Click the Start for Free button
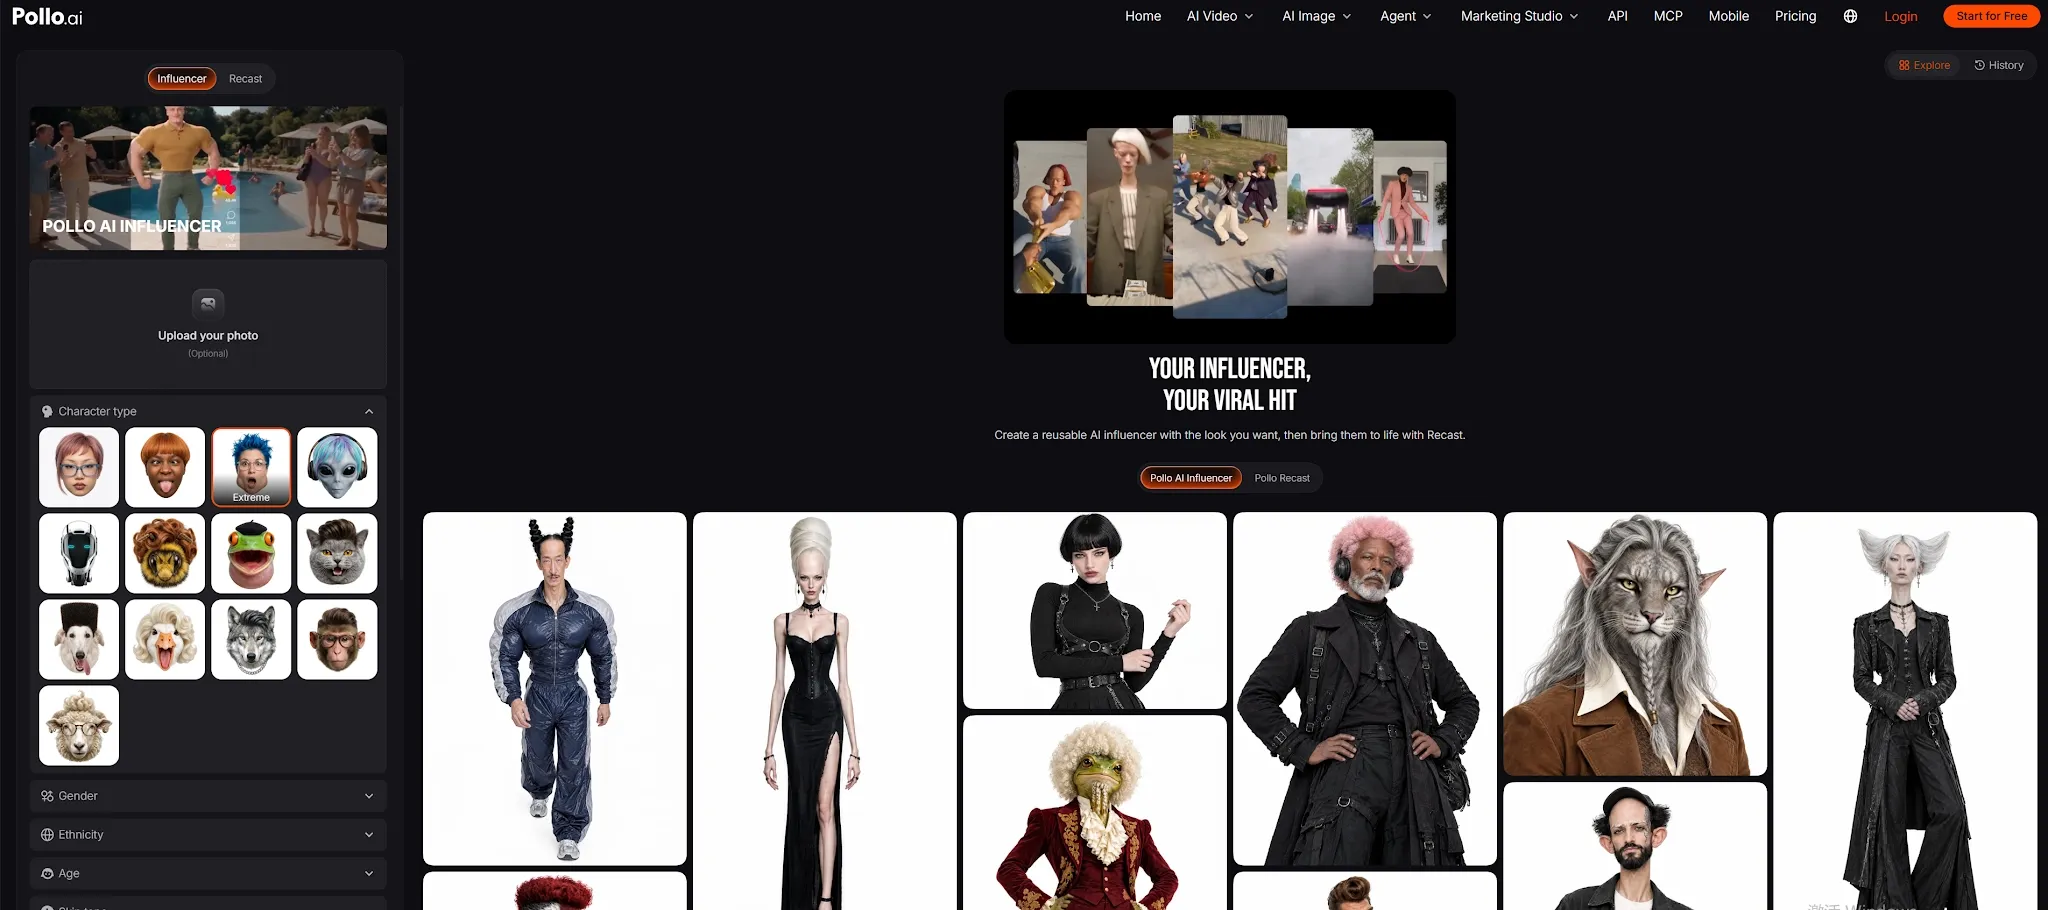Image resolution: width=2048 pixels, height=910 pixels. point(1991,16)
